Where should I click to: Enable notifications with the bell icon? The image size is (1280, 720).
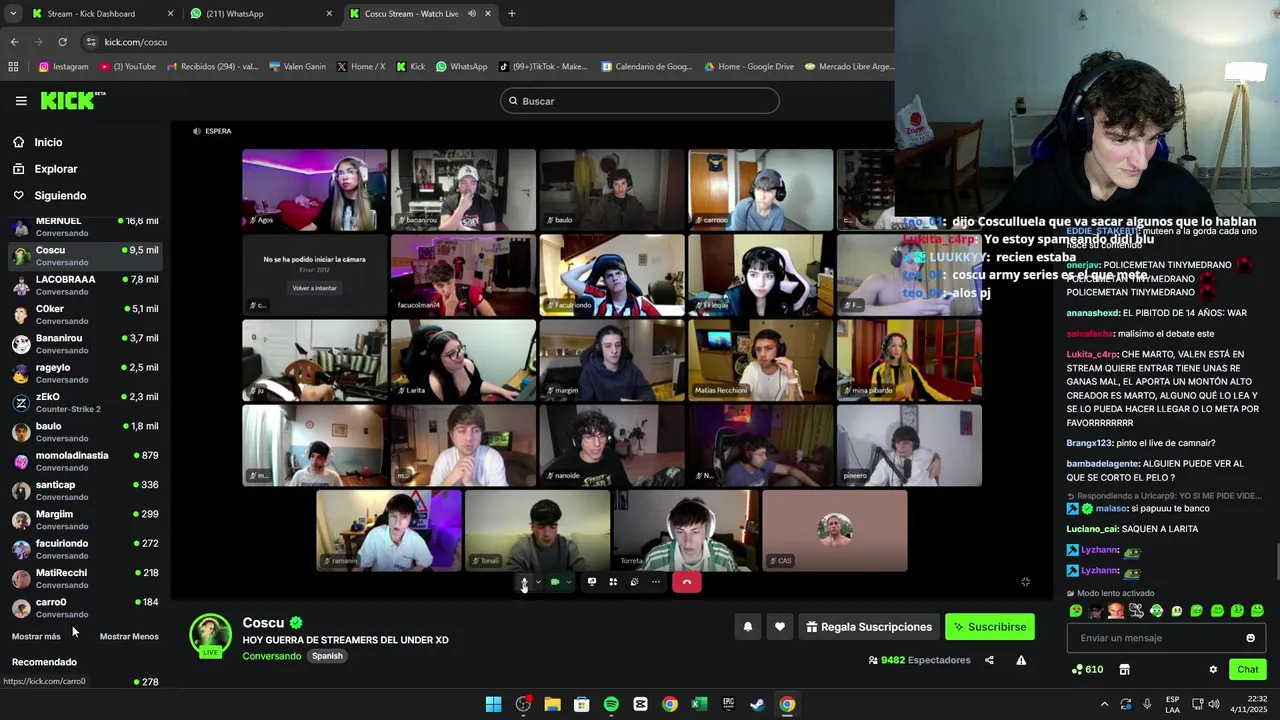pos(747,627)
